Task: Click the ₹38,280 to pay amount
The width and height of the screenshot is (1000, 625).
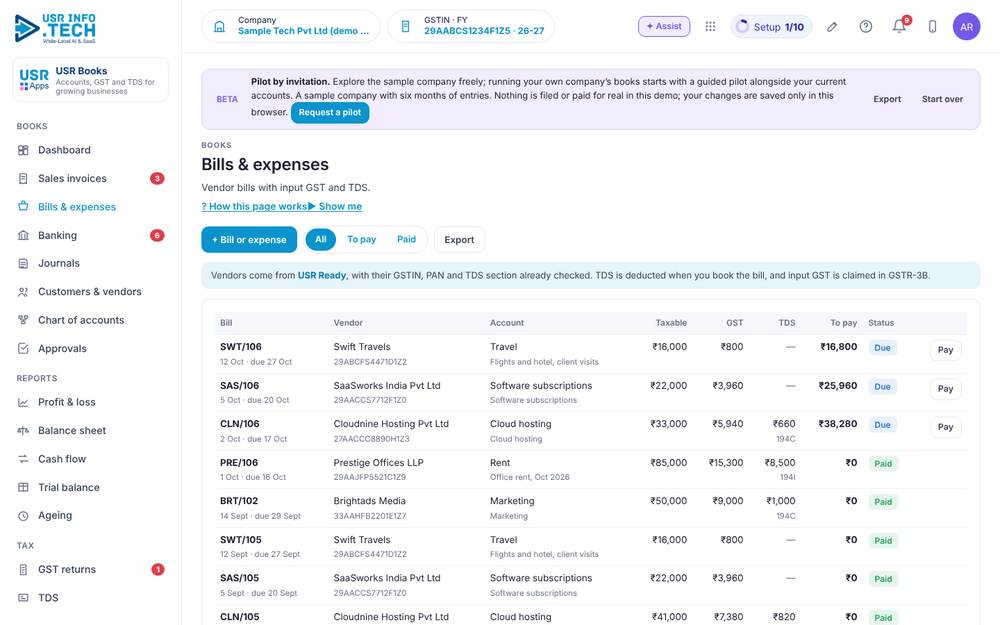Action: coord(838,424)
